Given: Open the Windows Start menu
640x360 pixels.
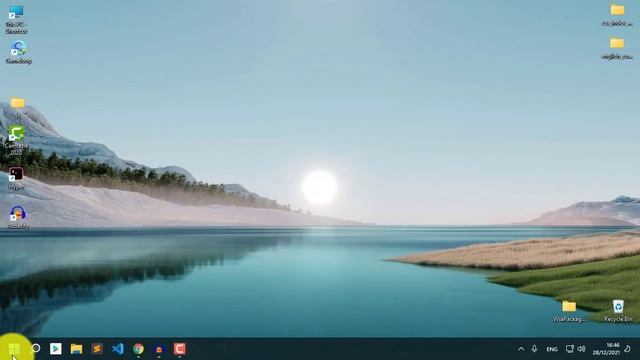Looking at the screenshot, I should click(14, 349).
